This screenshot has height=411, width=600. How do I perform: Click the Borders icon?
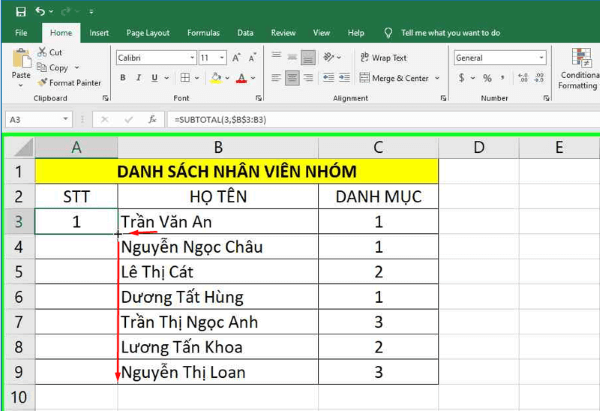click(185, 78)
